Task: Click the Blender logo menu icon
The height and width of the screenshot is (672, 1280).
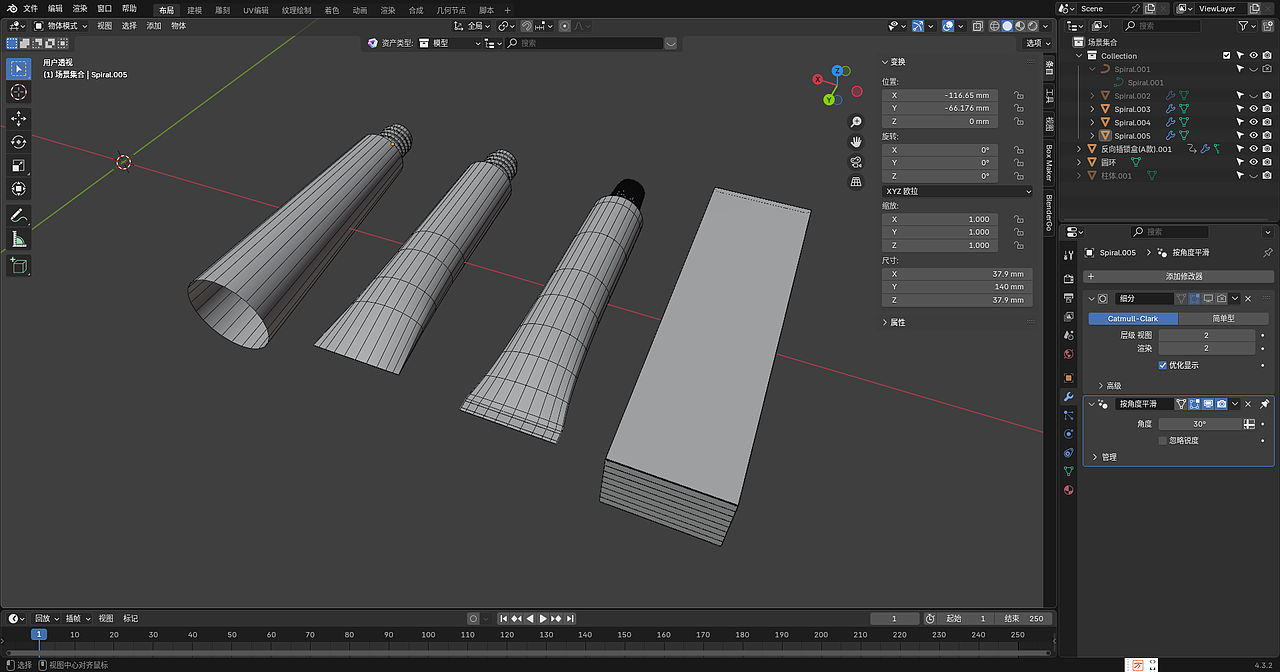Action: coord(11,8)
